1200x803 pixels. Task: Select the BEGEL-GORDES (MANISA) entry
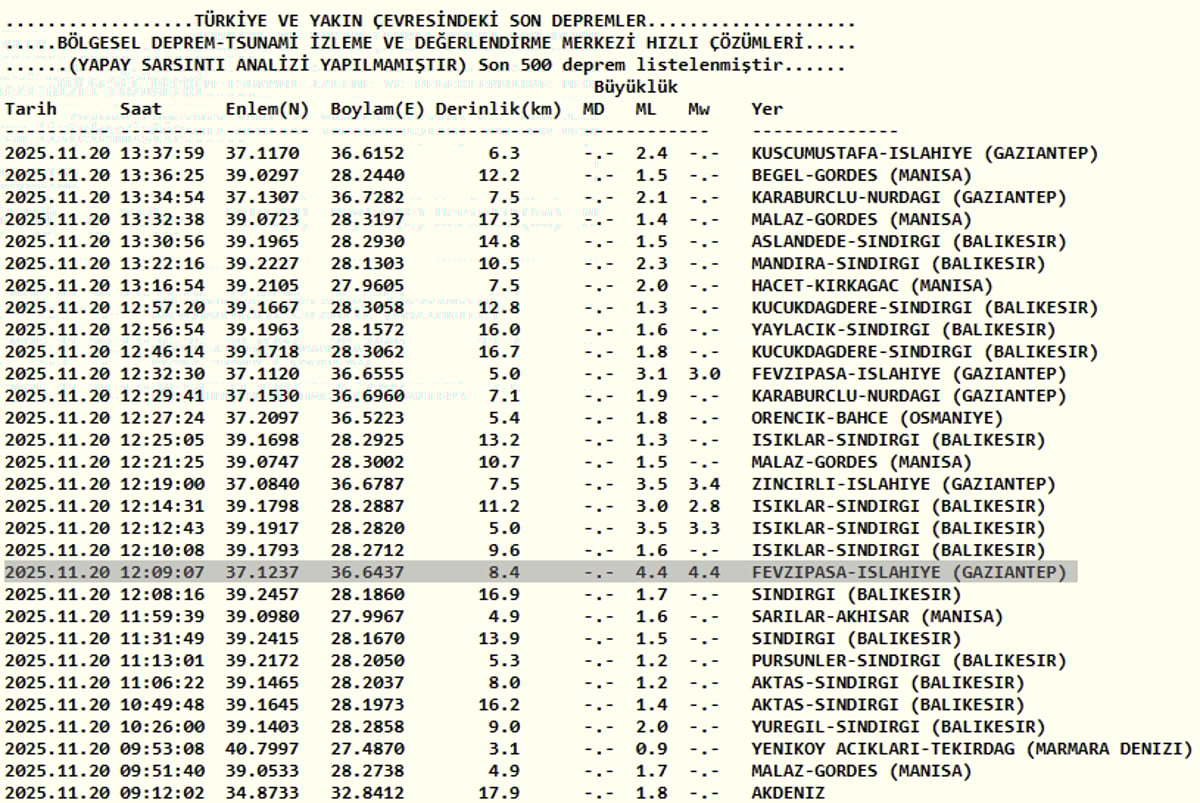tap(861, 175)
